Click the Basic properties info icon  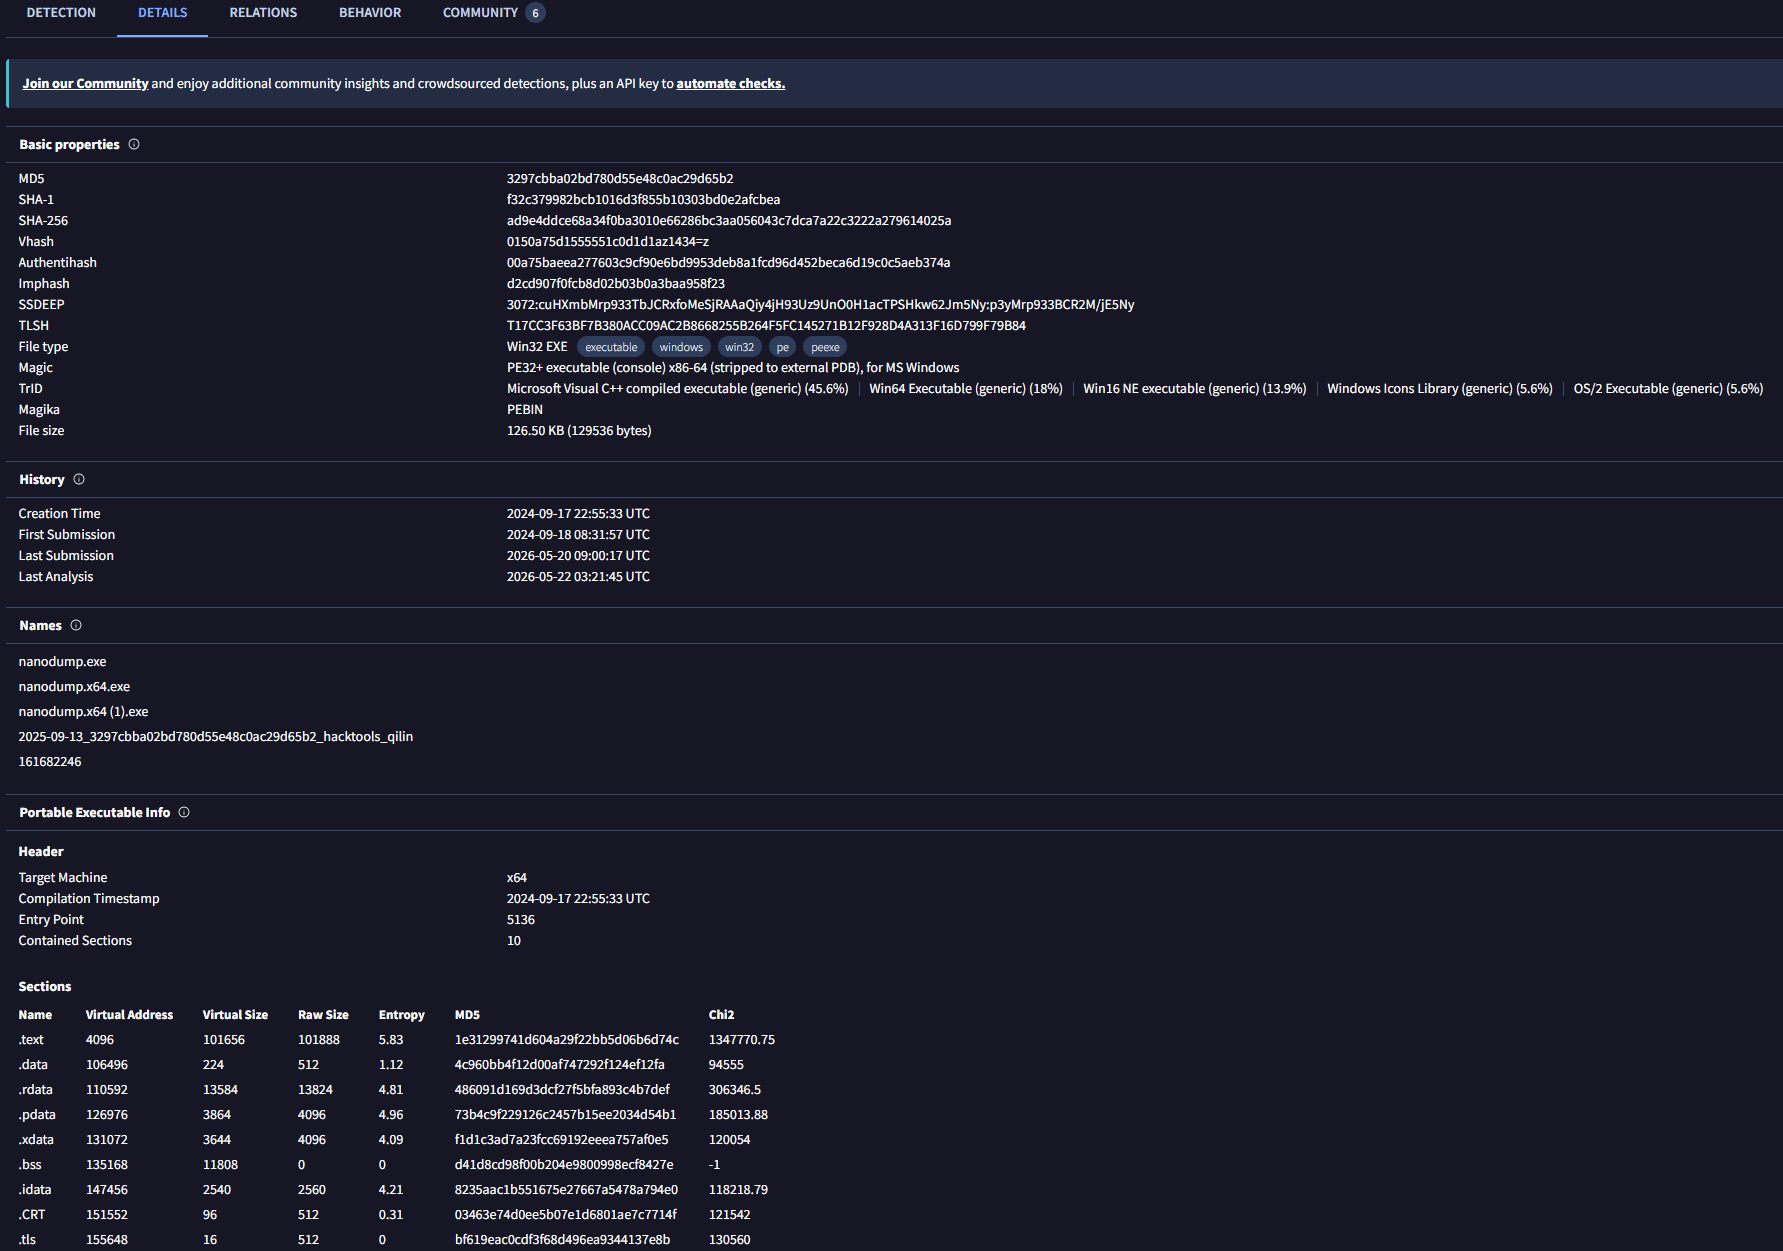point(134,144)
